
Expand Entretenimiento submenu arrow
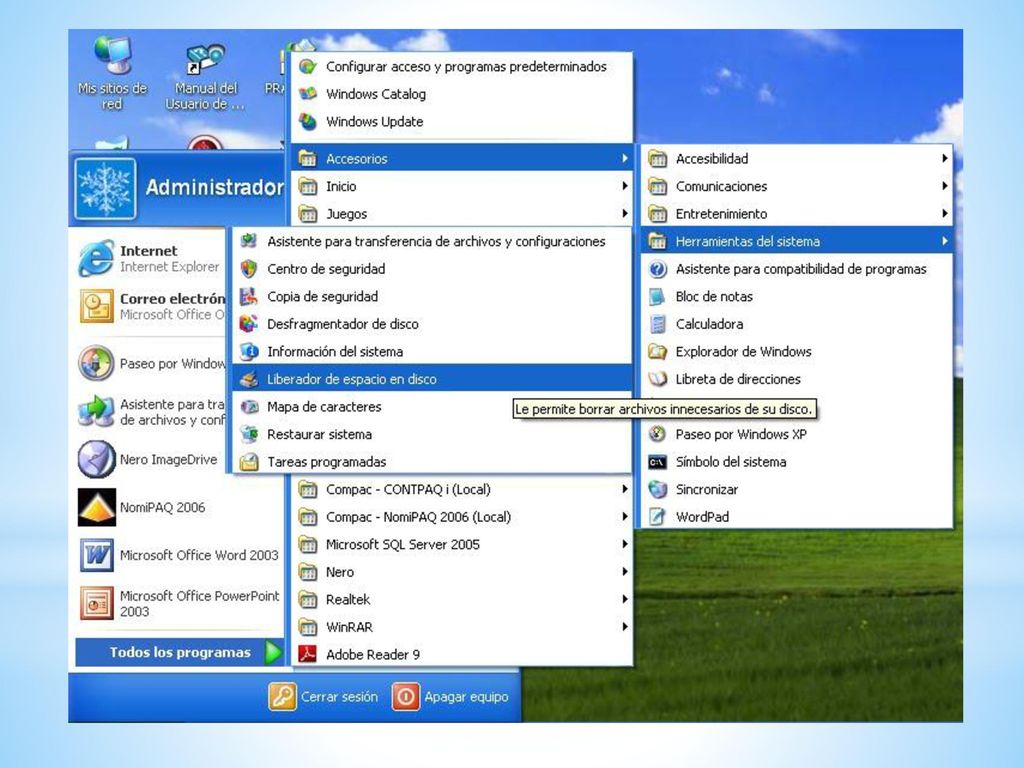[x=944, y=214]
